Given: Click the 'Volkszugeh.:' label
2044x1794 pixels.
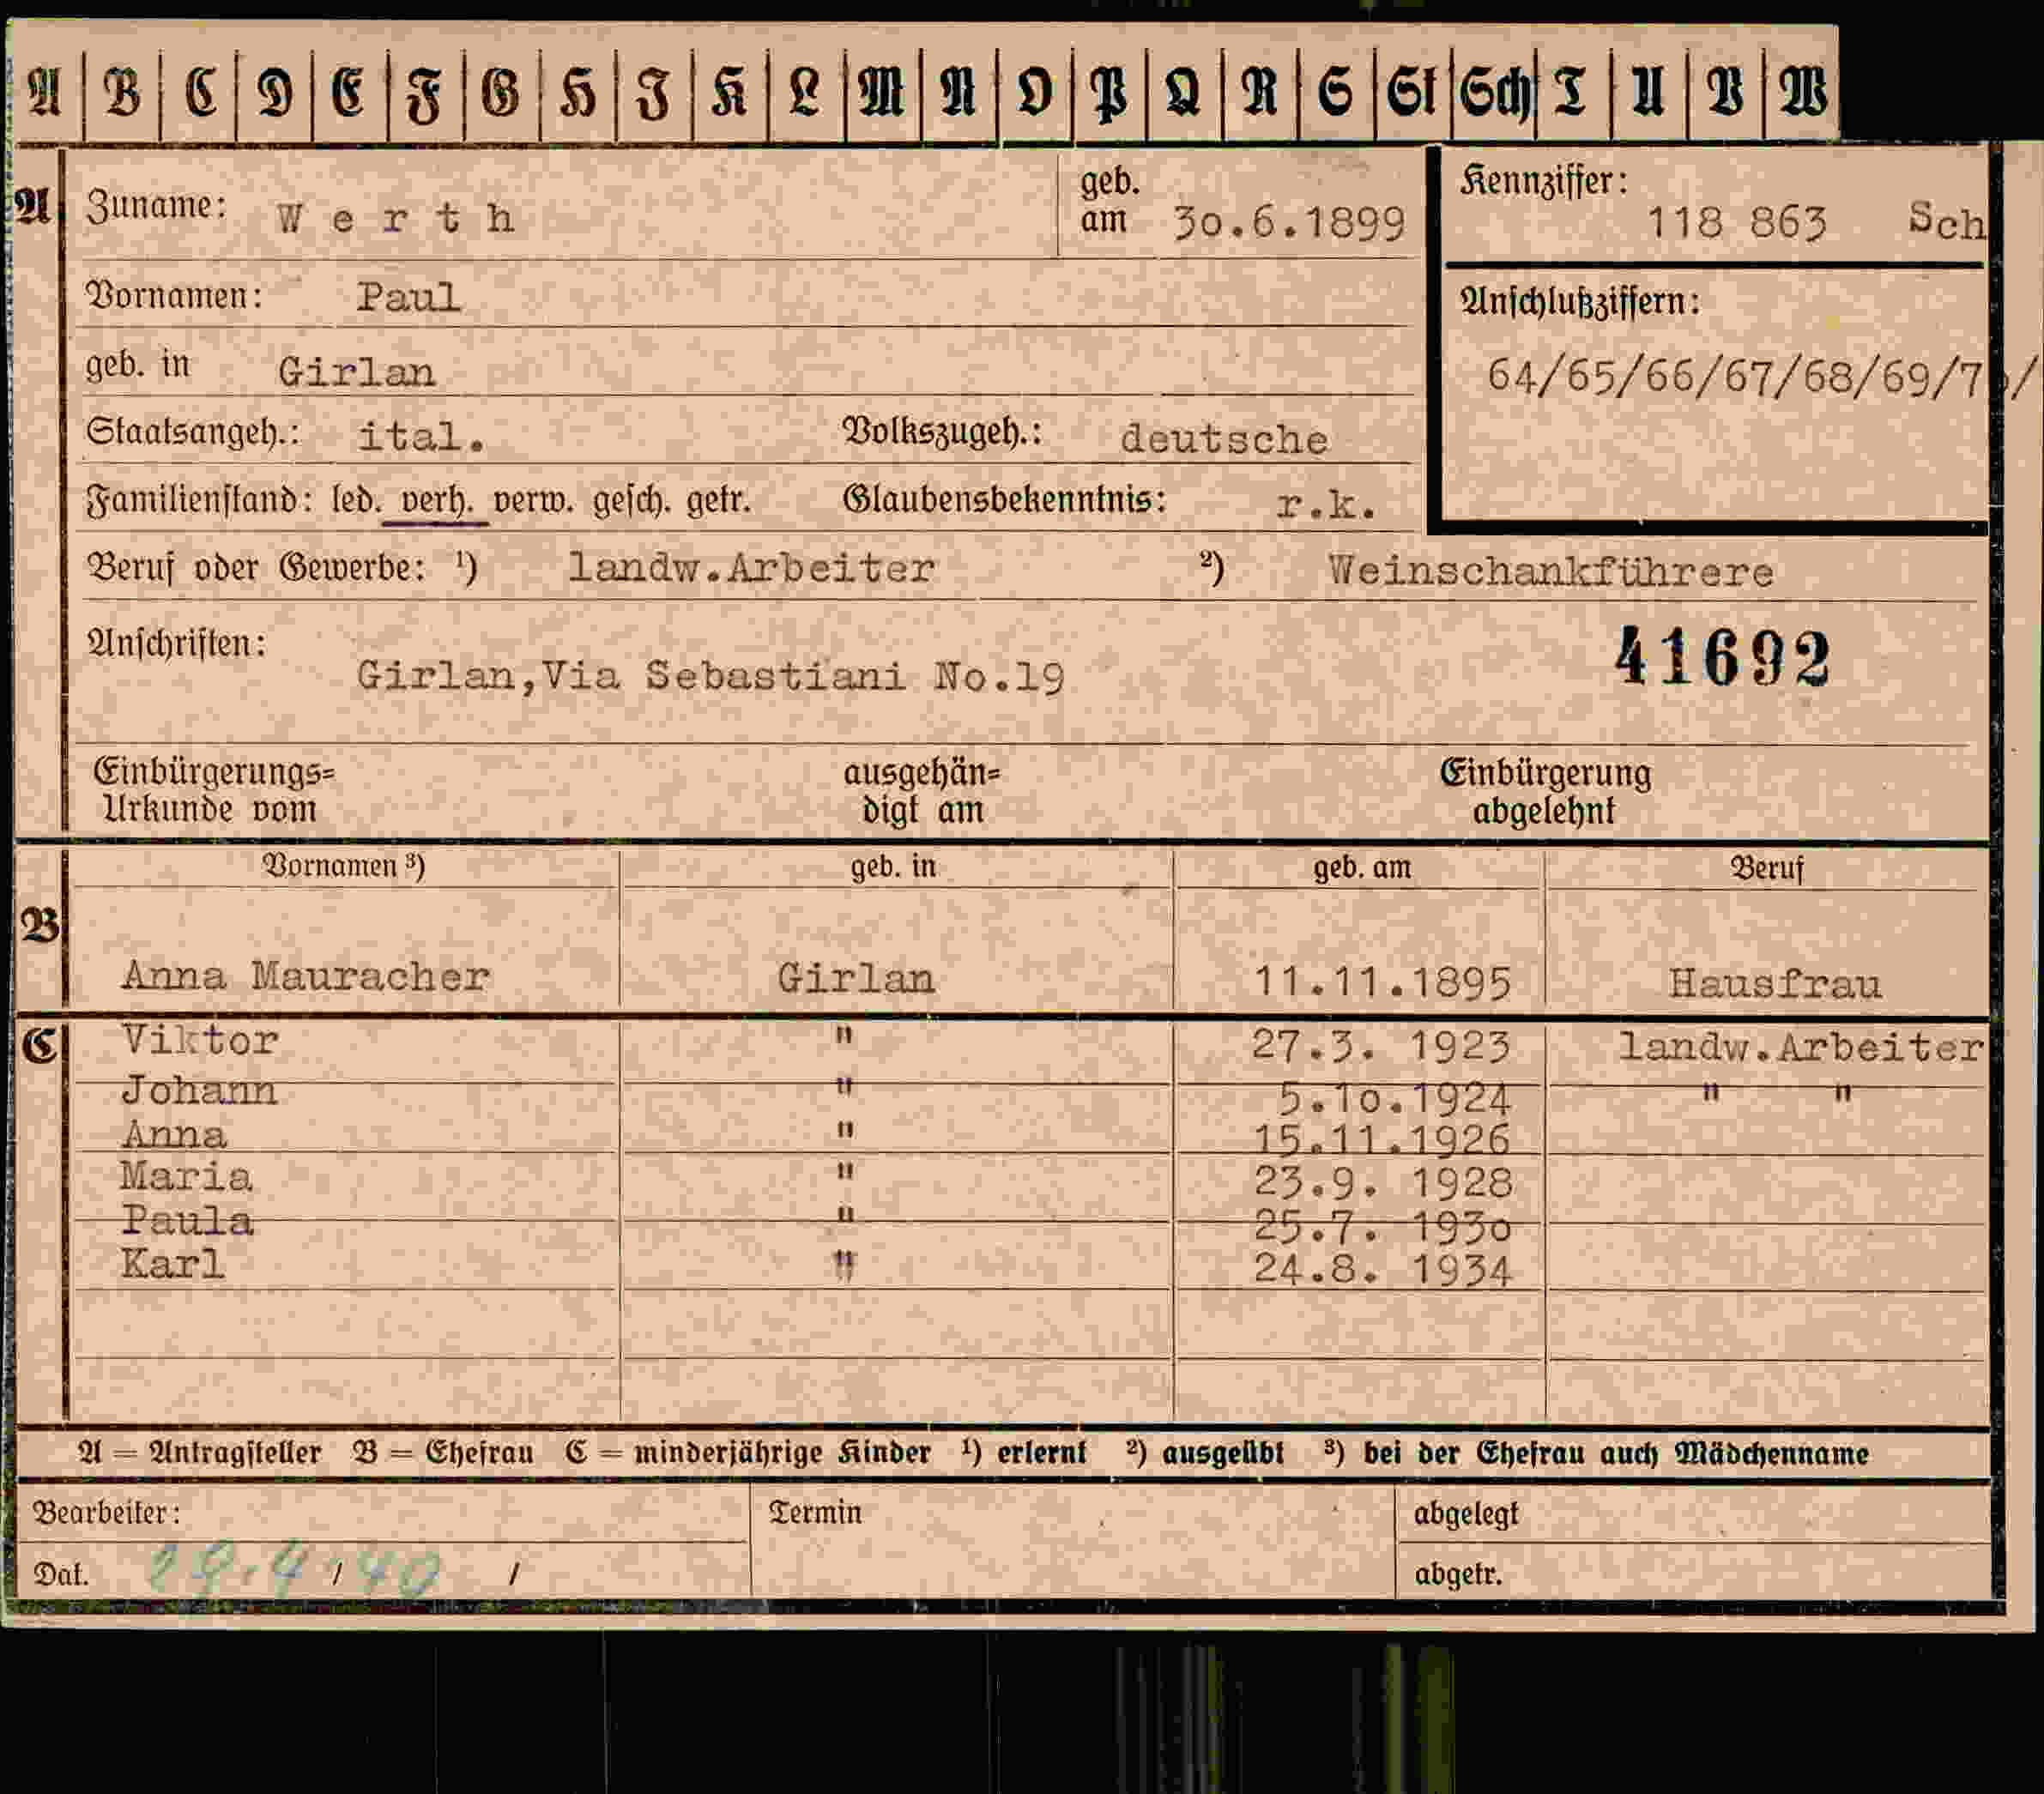Looking at the screenshot, I should click(x=942, y=432).
